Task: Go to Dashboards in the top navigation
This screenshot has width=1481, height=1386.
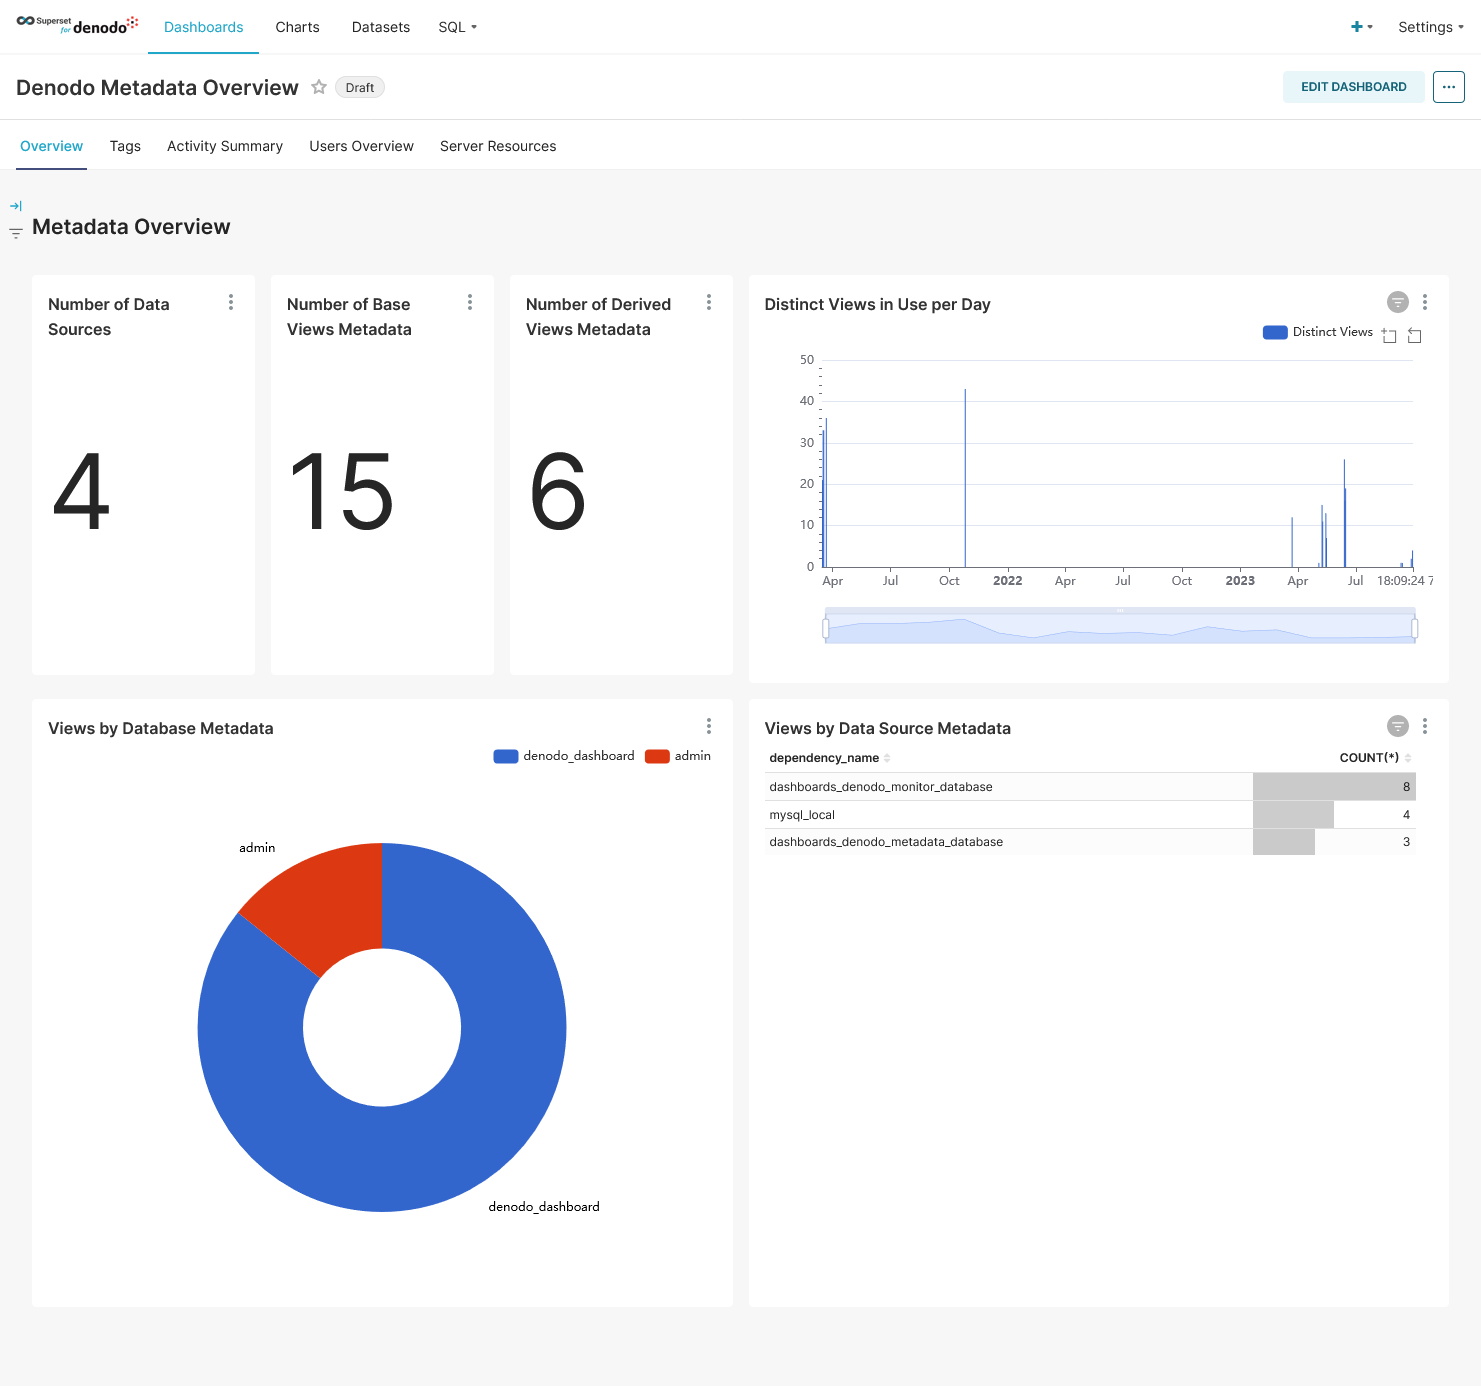Action: 204,27
